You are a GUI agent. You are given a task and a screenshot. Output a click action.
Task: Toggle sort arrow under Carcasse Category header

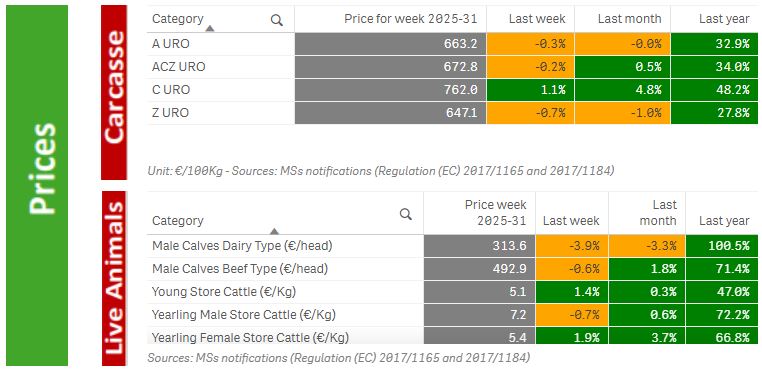pos(209,29)
